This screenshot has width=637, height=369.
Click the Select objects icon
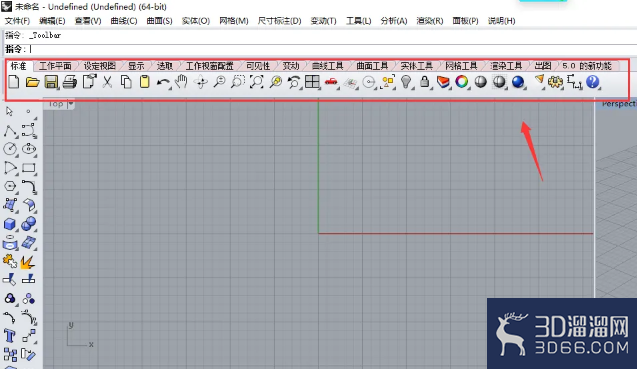pos(388,82)
